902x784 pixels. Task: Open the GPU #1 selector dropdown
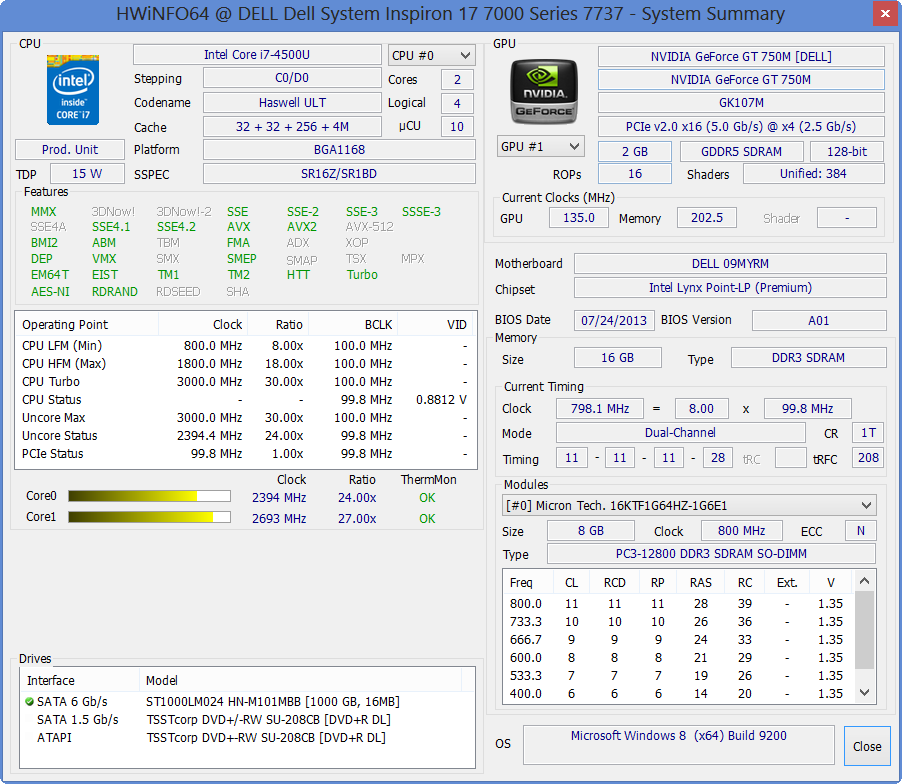click(x=540, y=147)
